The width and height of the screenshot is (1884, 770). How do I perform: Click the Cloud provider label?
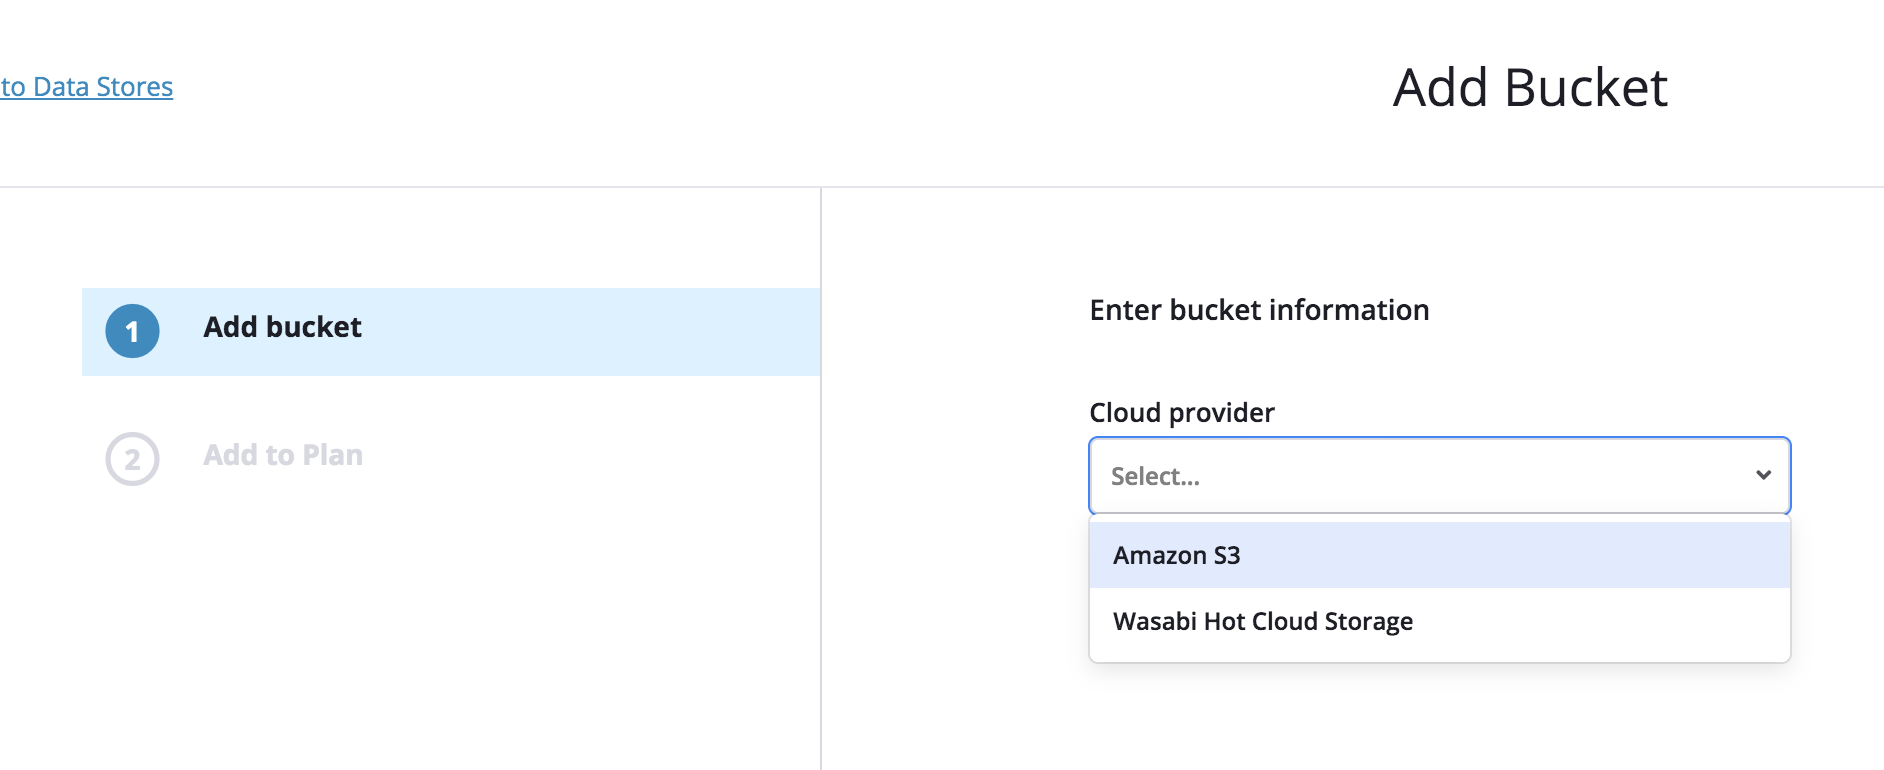click(x=1181, y=413)
